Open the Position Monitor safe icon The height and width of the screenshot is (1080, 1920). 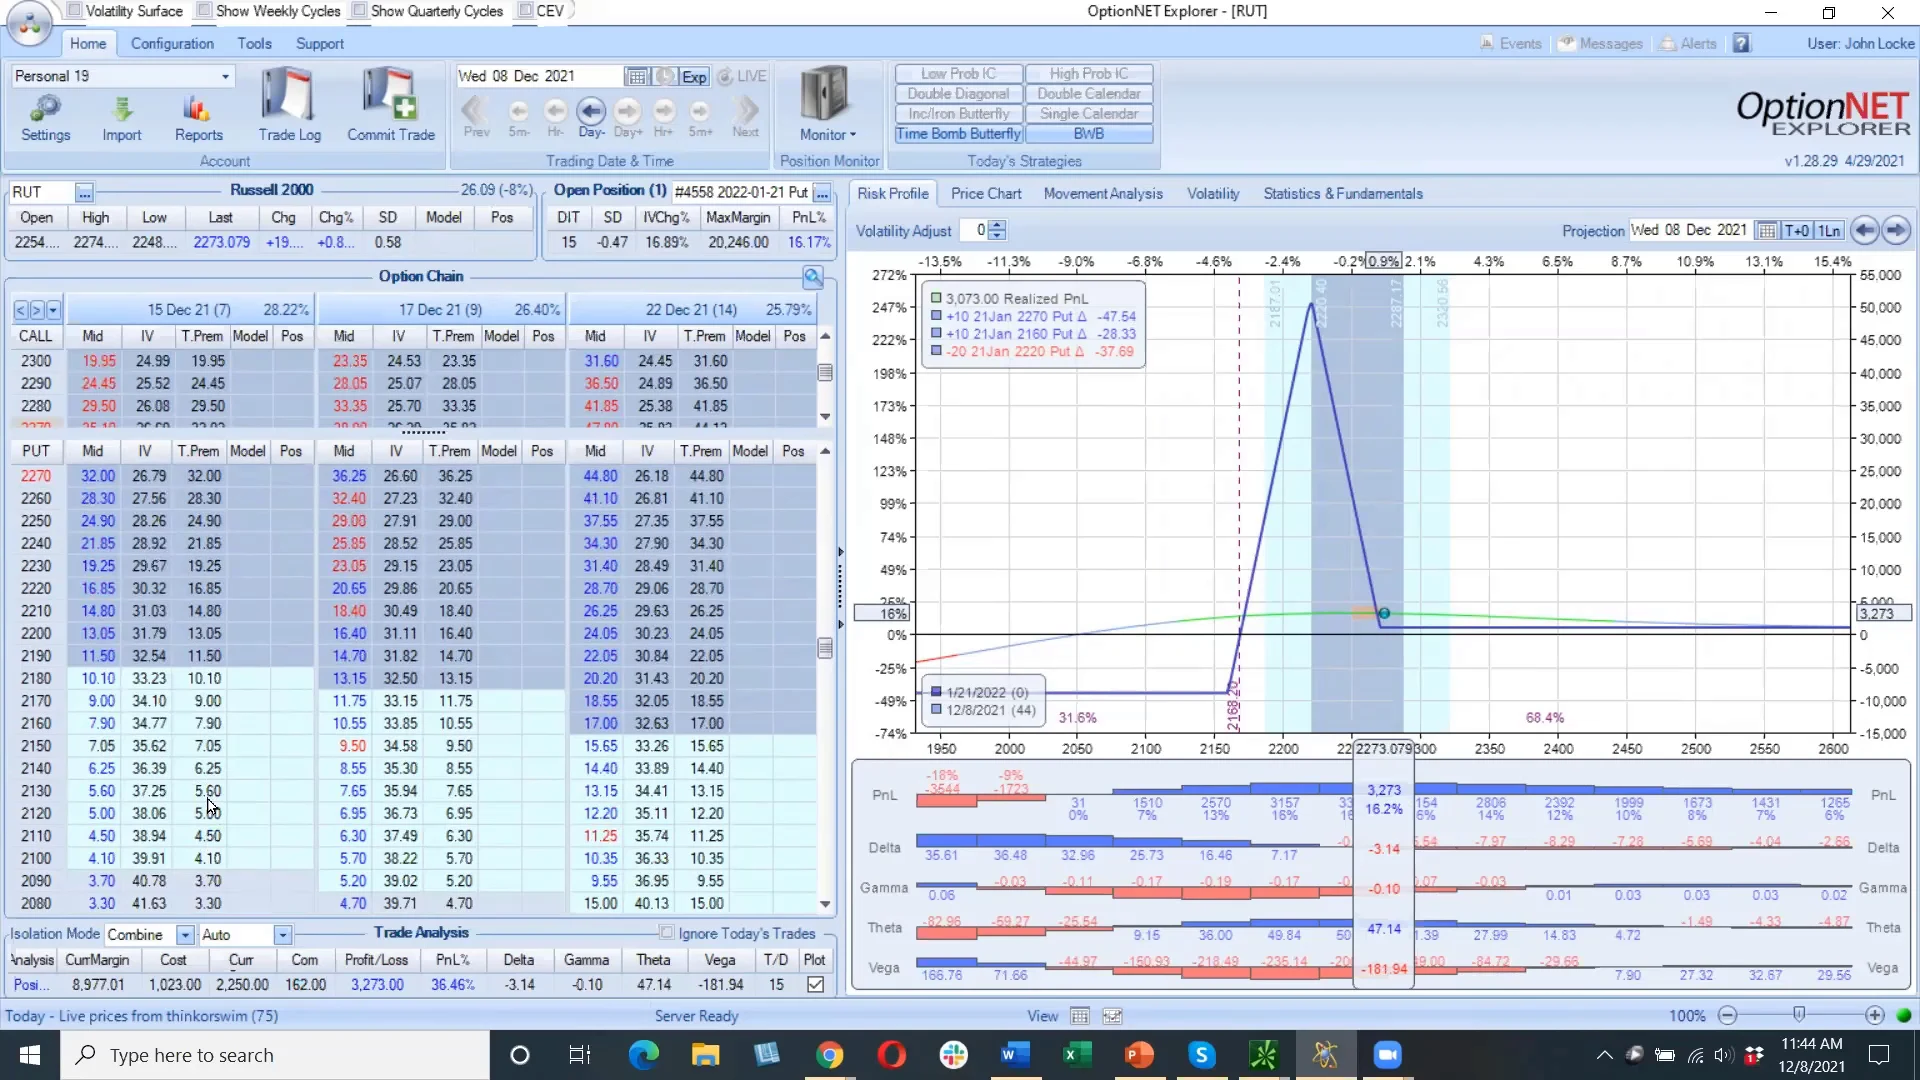(825, 95)
